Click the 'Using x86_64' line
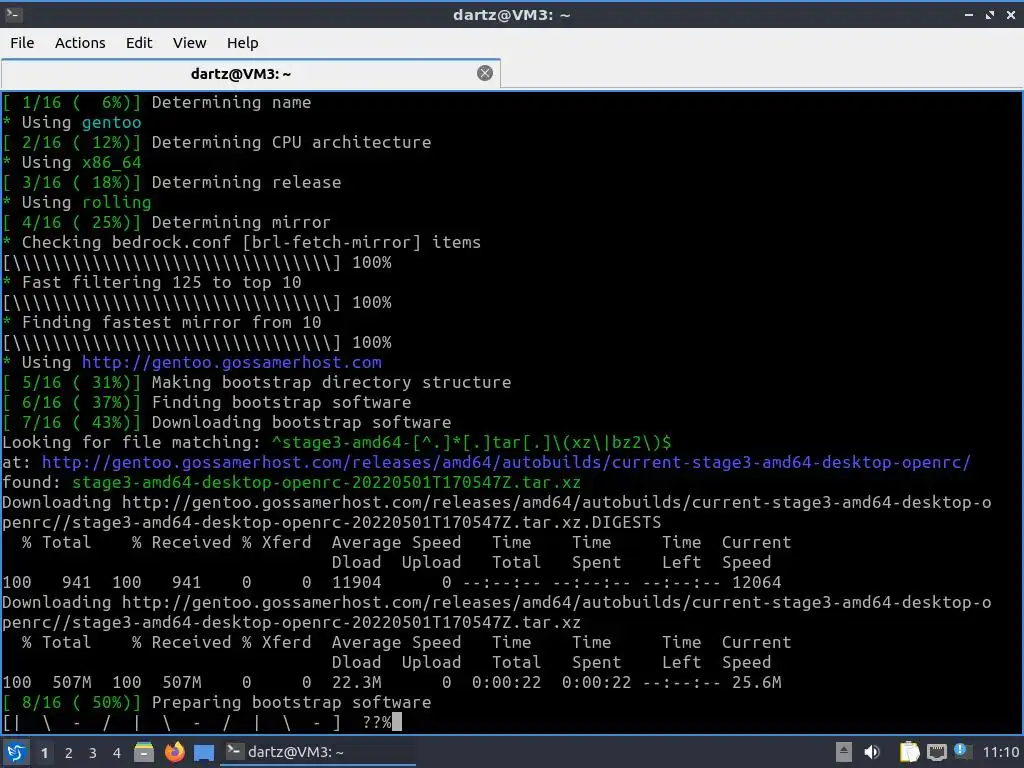Screen dimensions: 1024x768 tap(72, 162)
